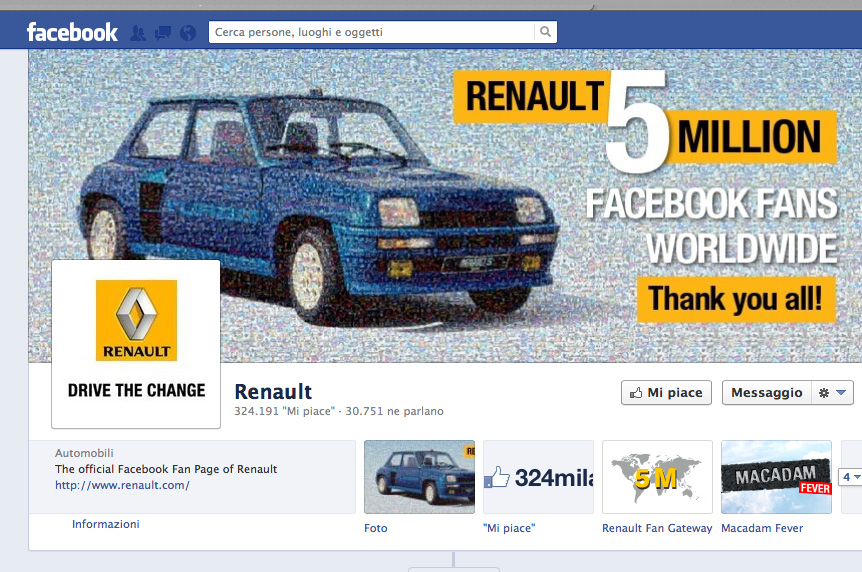Click the 'Macadam Fever' label text
862x572 pixels.
pos(761,528)
